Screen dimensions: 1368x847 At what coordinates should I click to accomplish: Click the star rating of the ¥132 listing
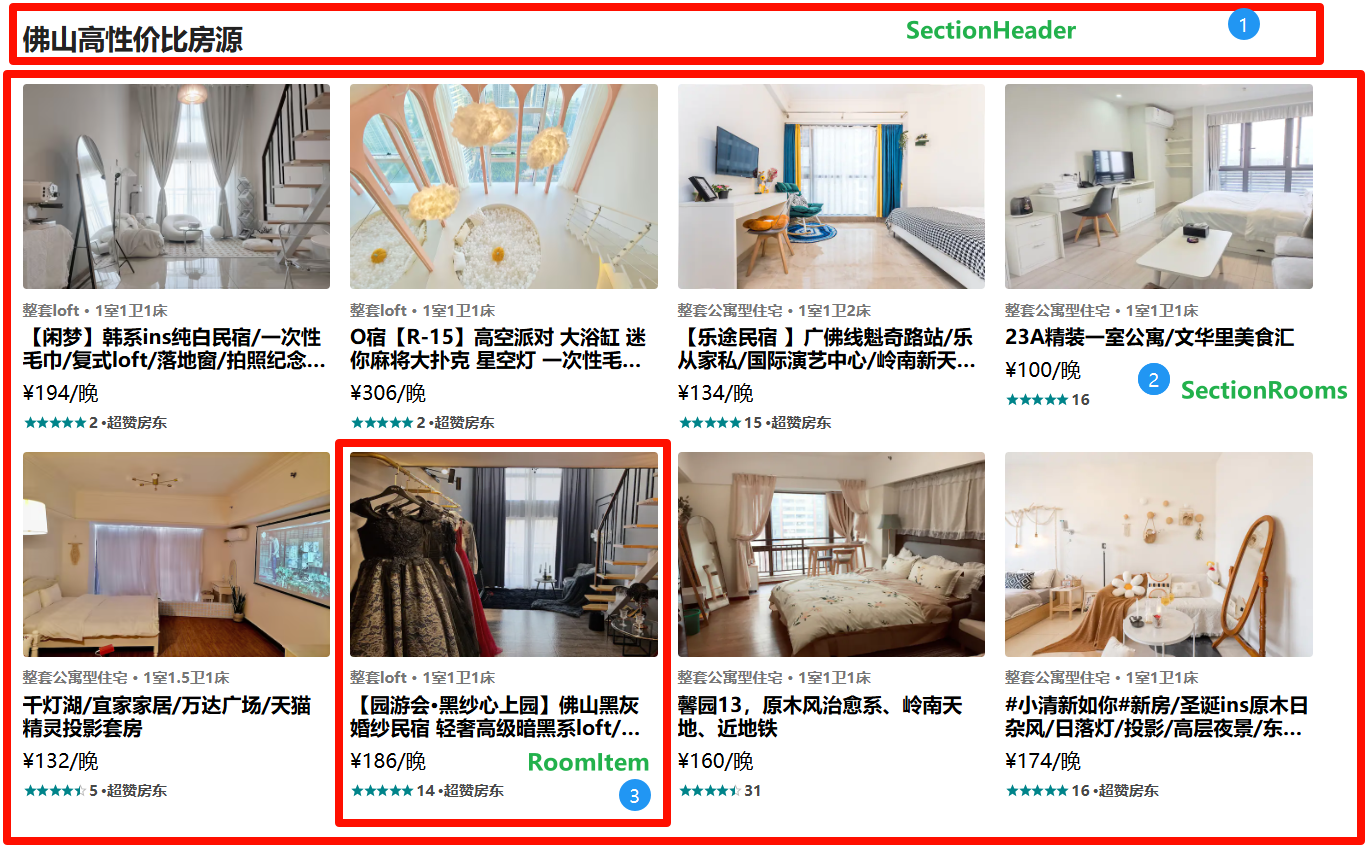(55, 791)
